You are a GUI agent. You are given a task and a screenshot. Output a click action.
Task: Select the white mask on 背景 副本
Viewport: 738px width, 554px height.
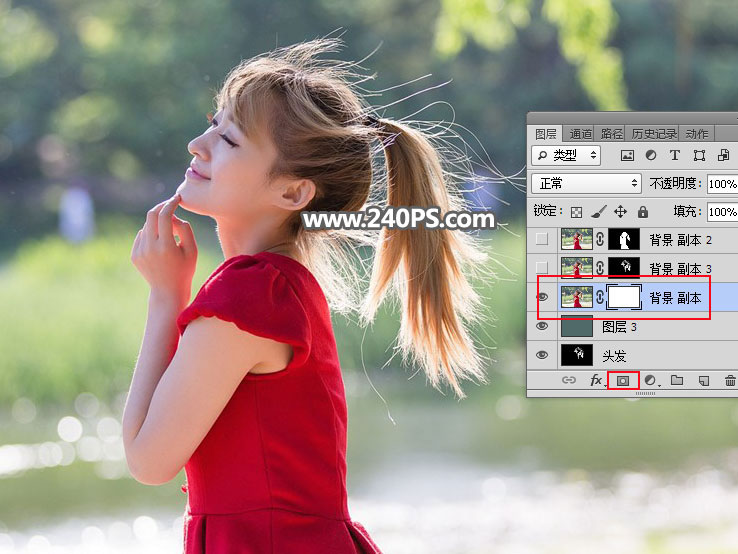[x=623, y=297]
